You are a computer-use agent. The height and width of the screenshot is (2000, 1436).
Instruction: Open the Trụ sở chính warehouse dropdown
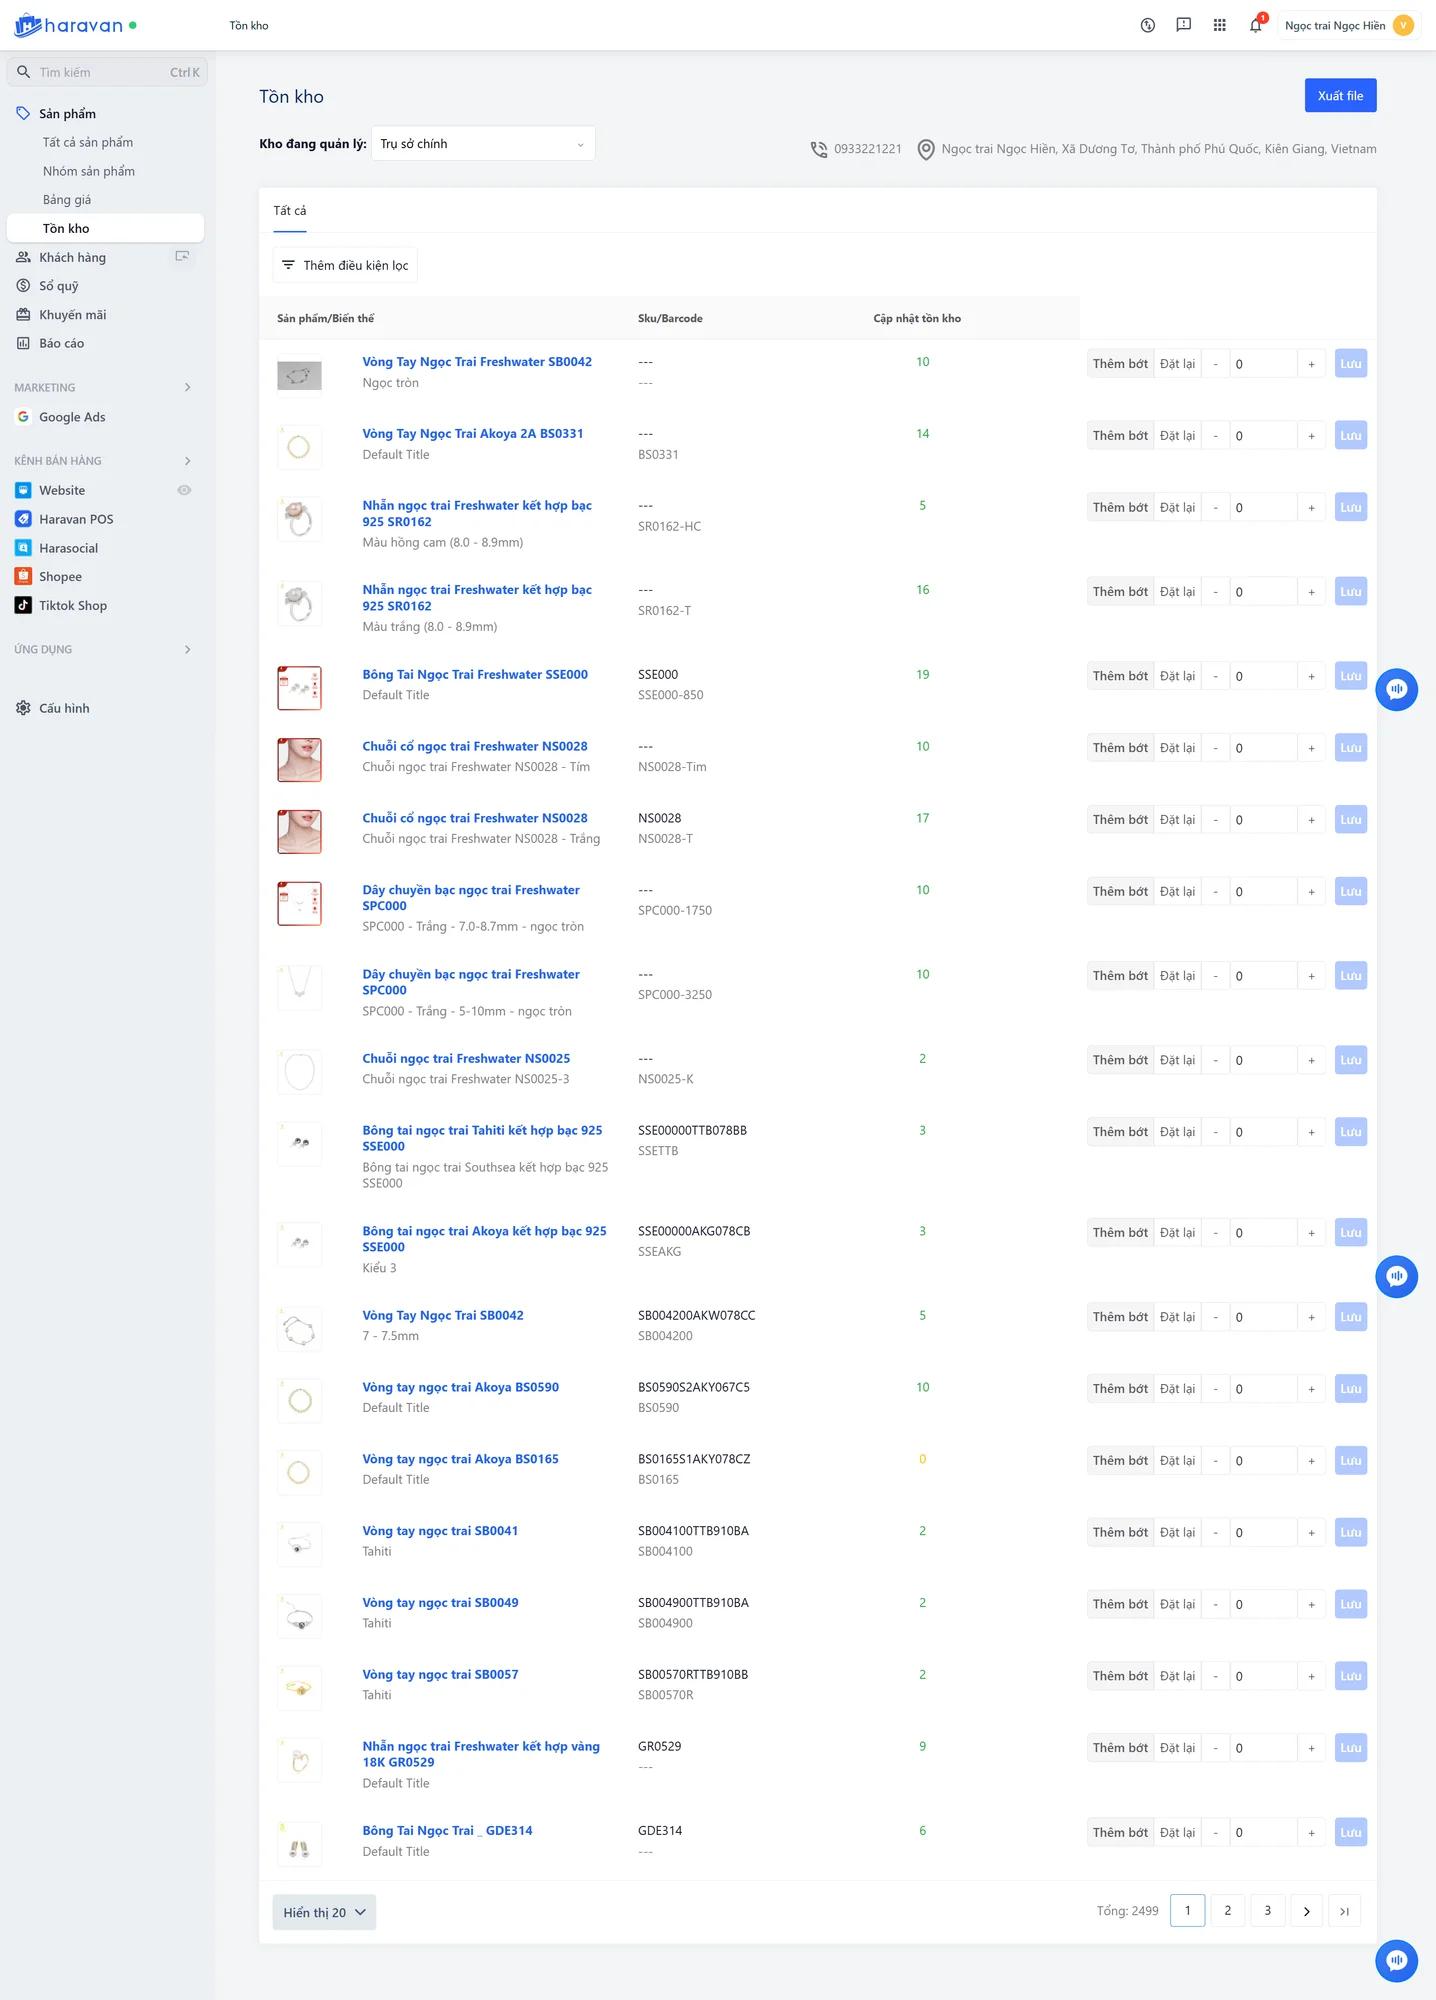tap(483, 144)
